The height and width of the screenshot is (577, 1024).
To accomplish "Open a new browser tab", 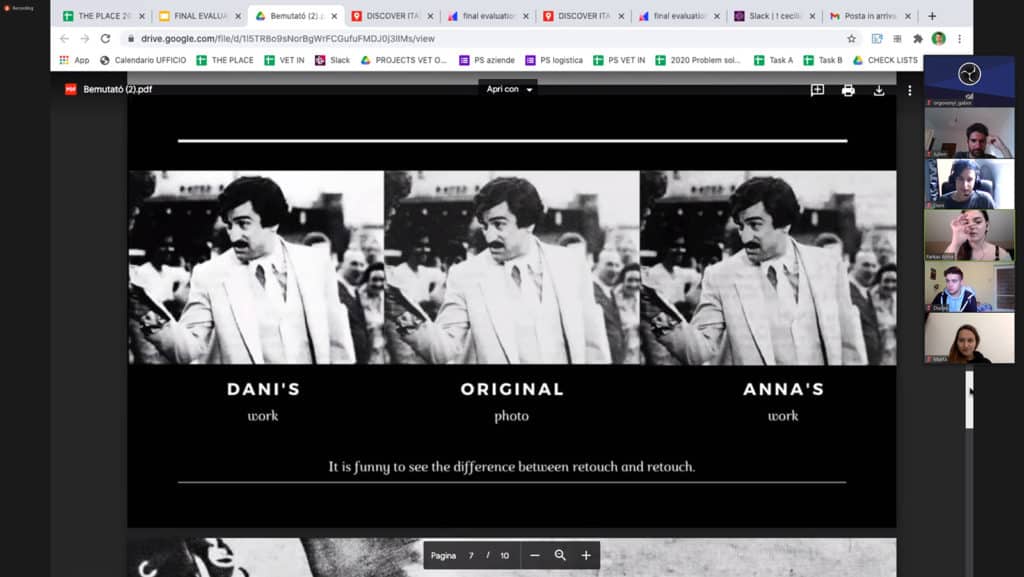I will [x=932, y=16].
